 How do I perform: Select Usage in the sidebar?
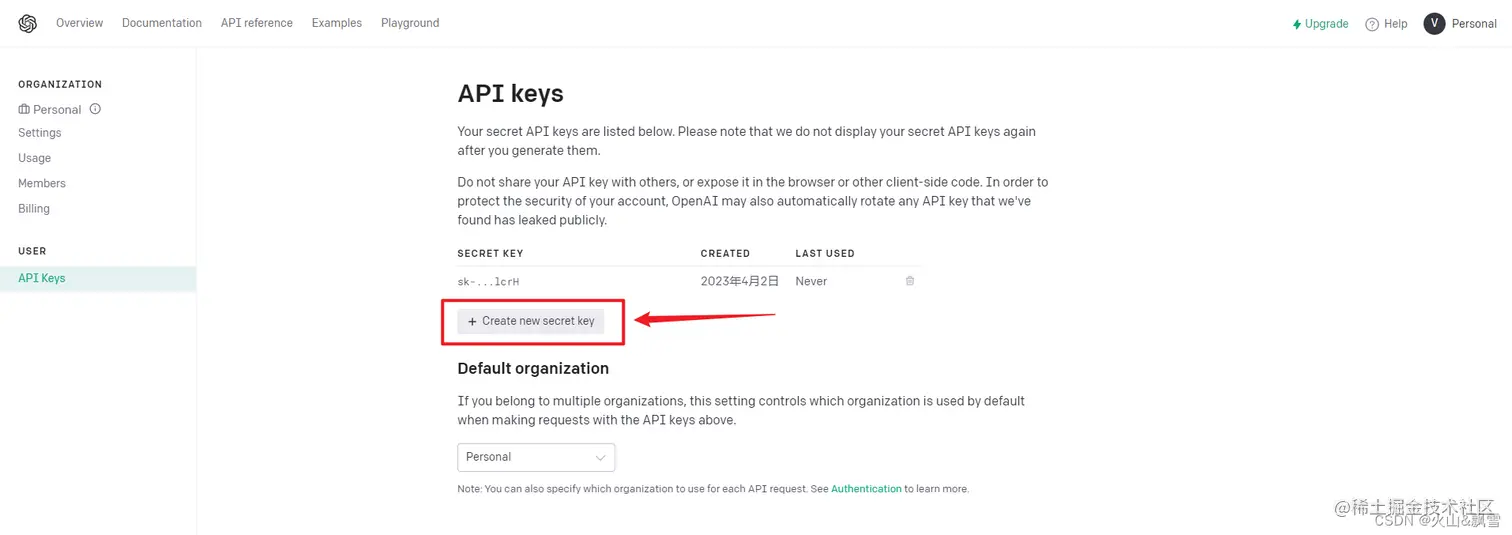34,158
